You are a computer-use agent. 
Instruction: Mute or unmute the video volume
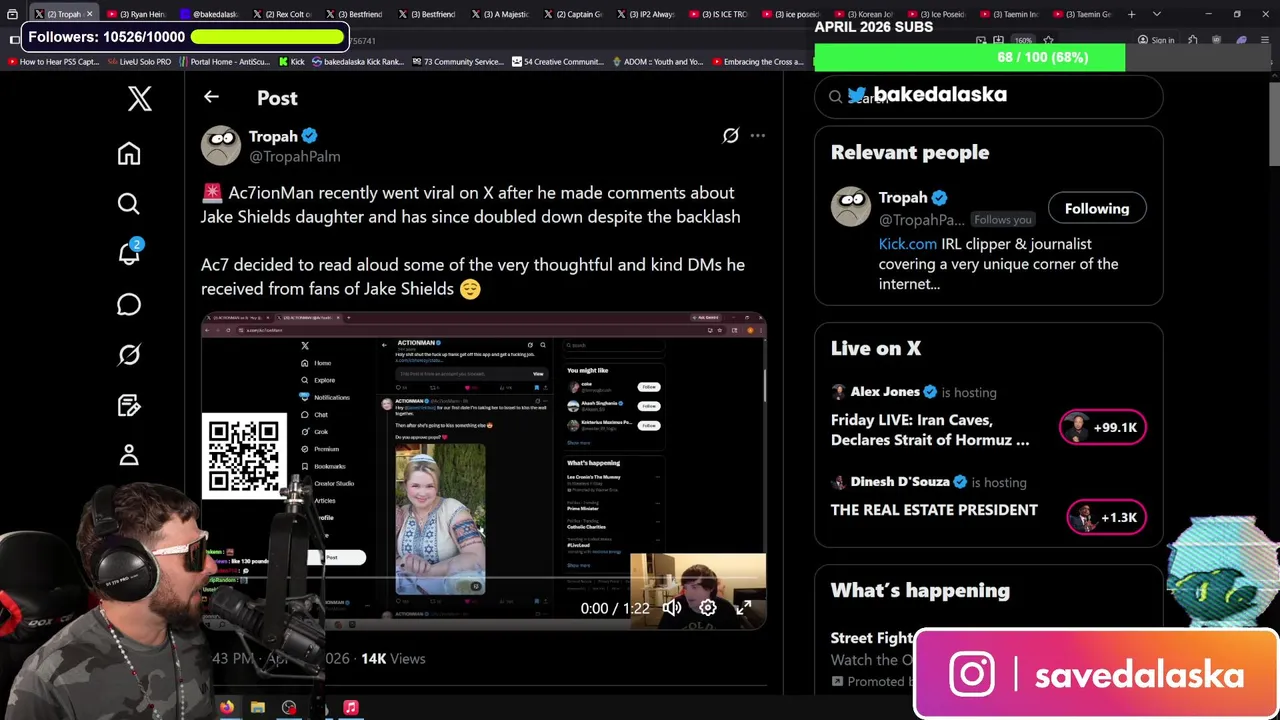click(x=672, y=607)
